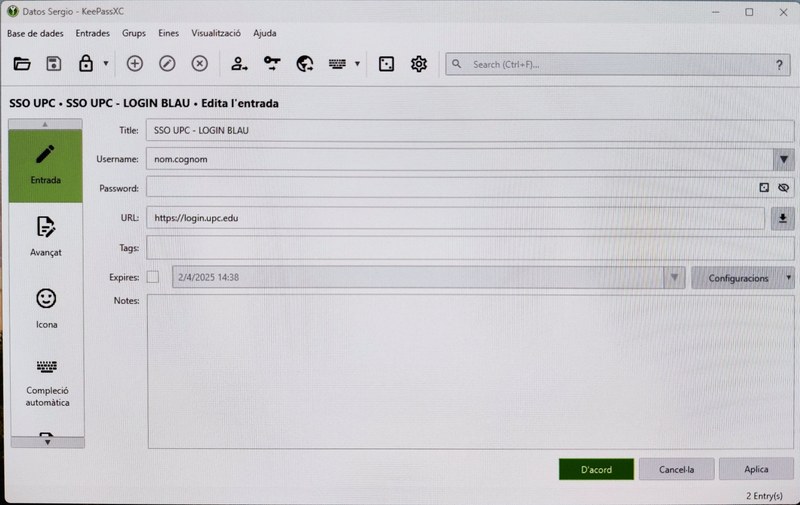Open the Configuracions expiry presets dropdown

coord(743,277)
